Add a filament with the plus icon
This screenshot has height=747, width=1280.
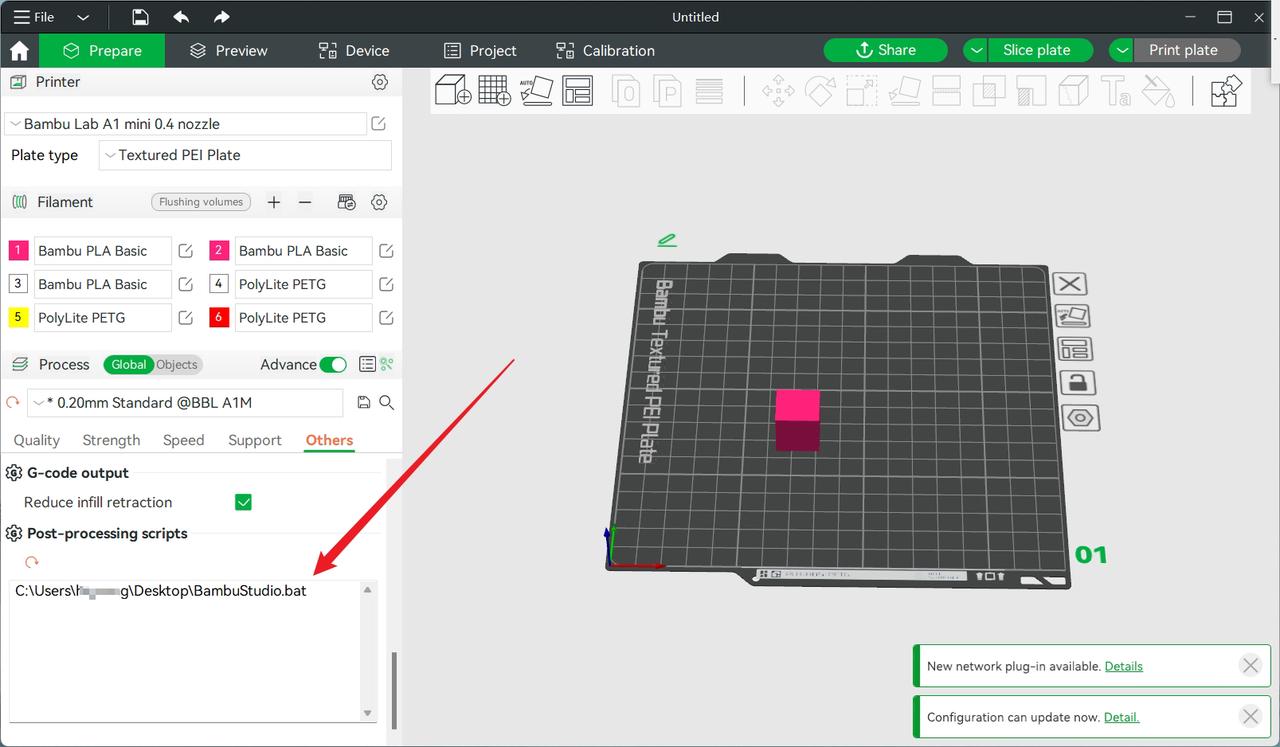(274, 202)
